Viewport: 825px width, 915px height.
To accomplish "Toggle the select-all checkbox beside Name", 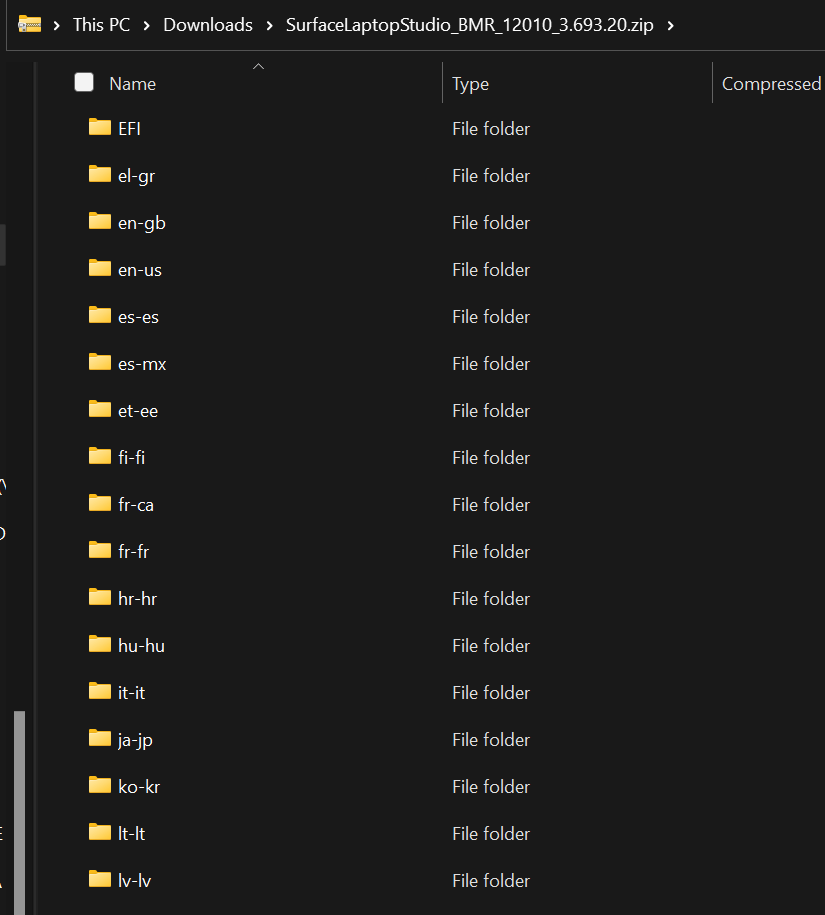I will click(84, 82).
